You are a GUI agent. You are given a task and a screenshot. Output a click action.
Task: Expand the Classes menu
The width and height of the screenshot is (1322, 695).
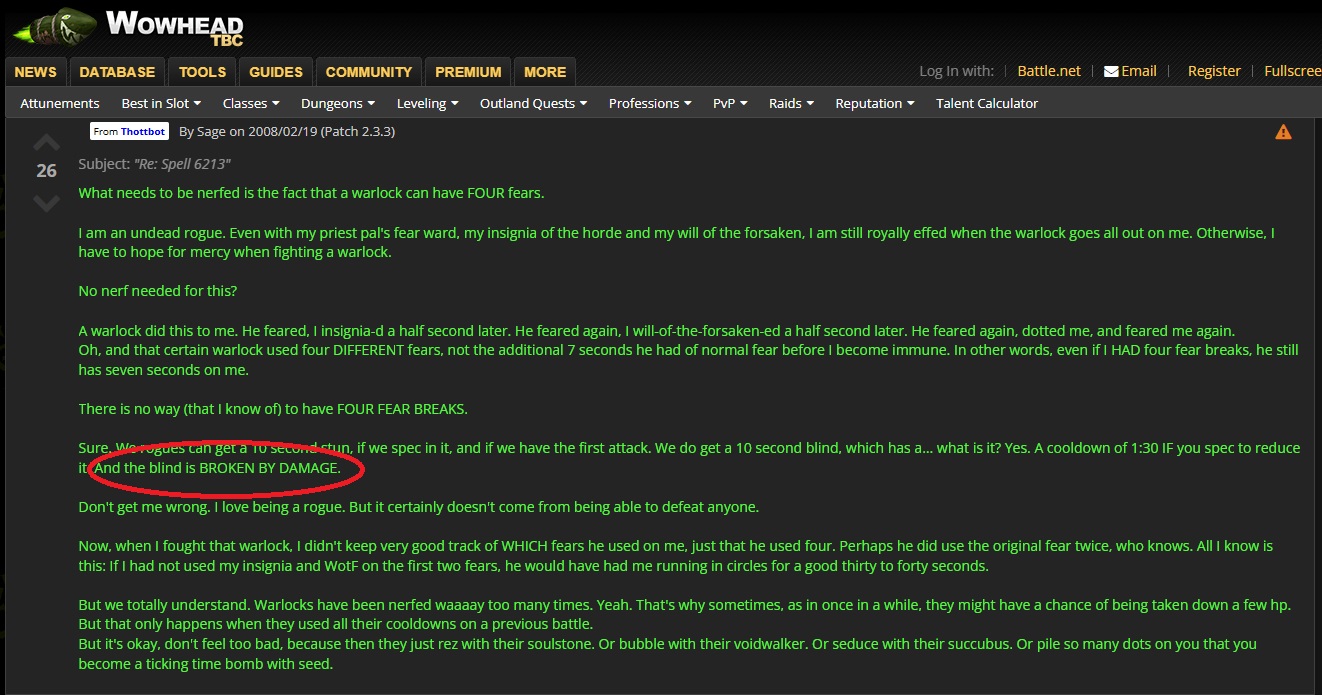click(251, 103)
